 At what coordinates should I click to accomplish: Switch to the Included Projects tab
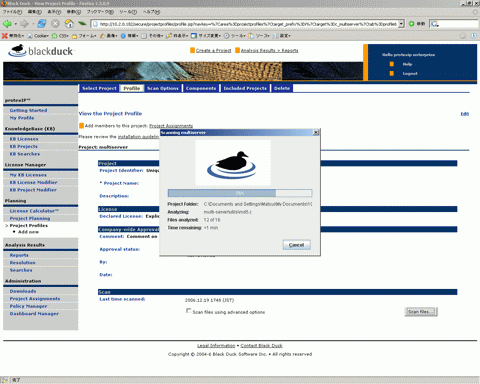point(245,88)
